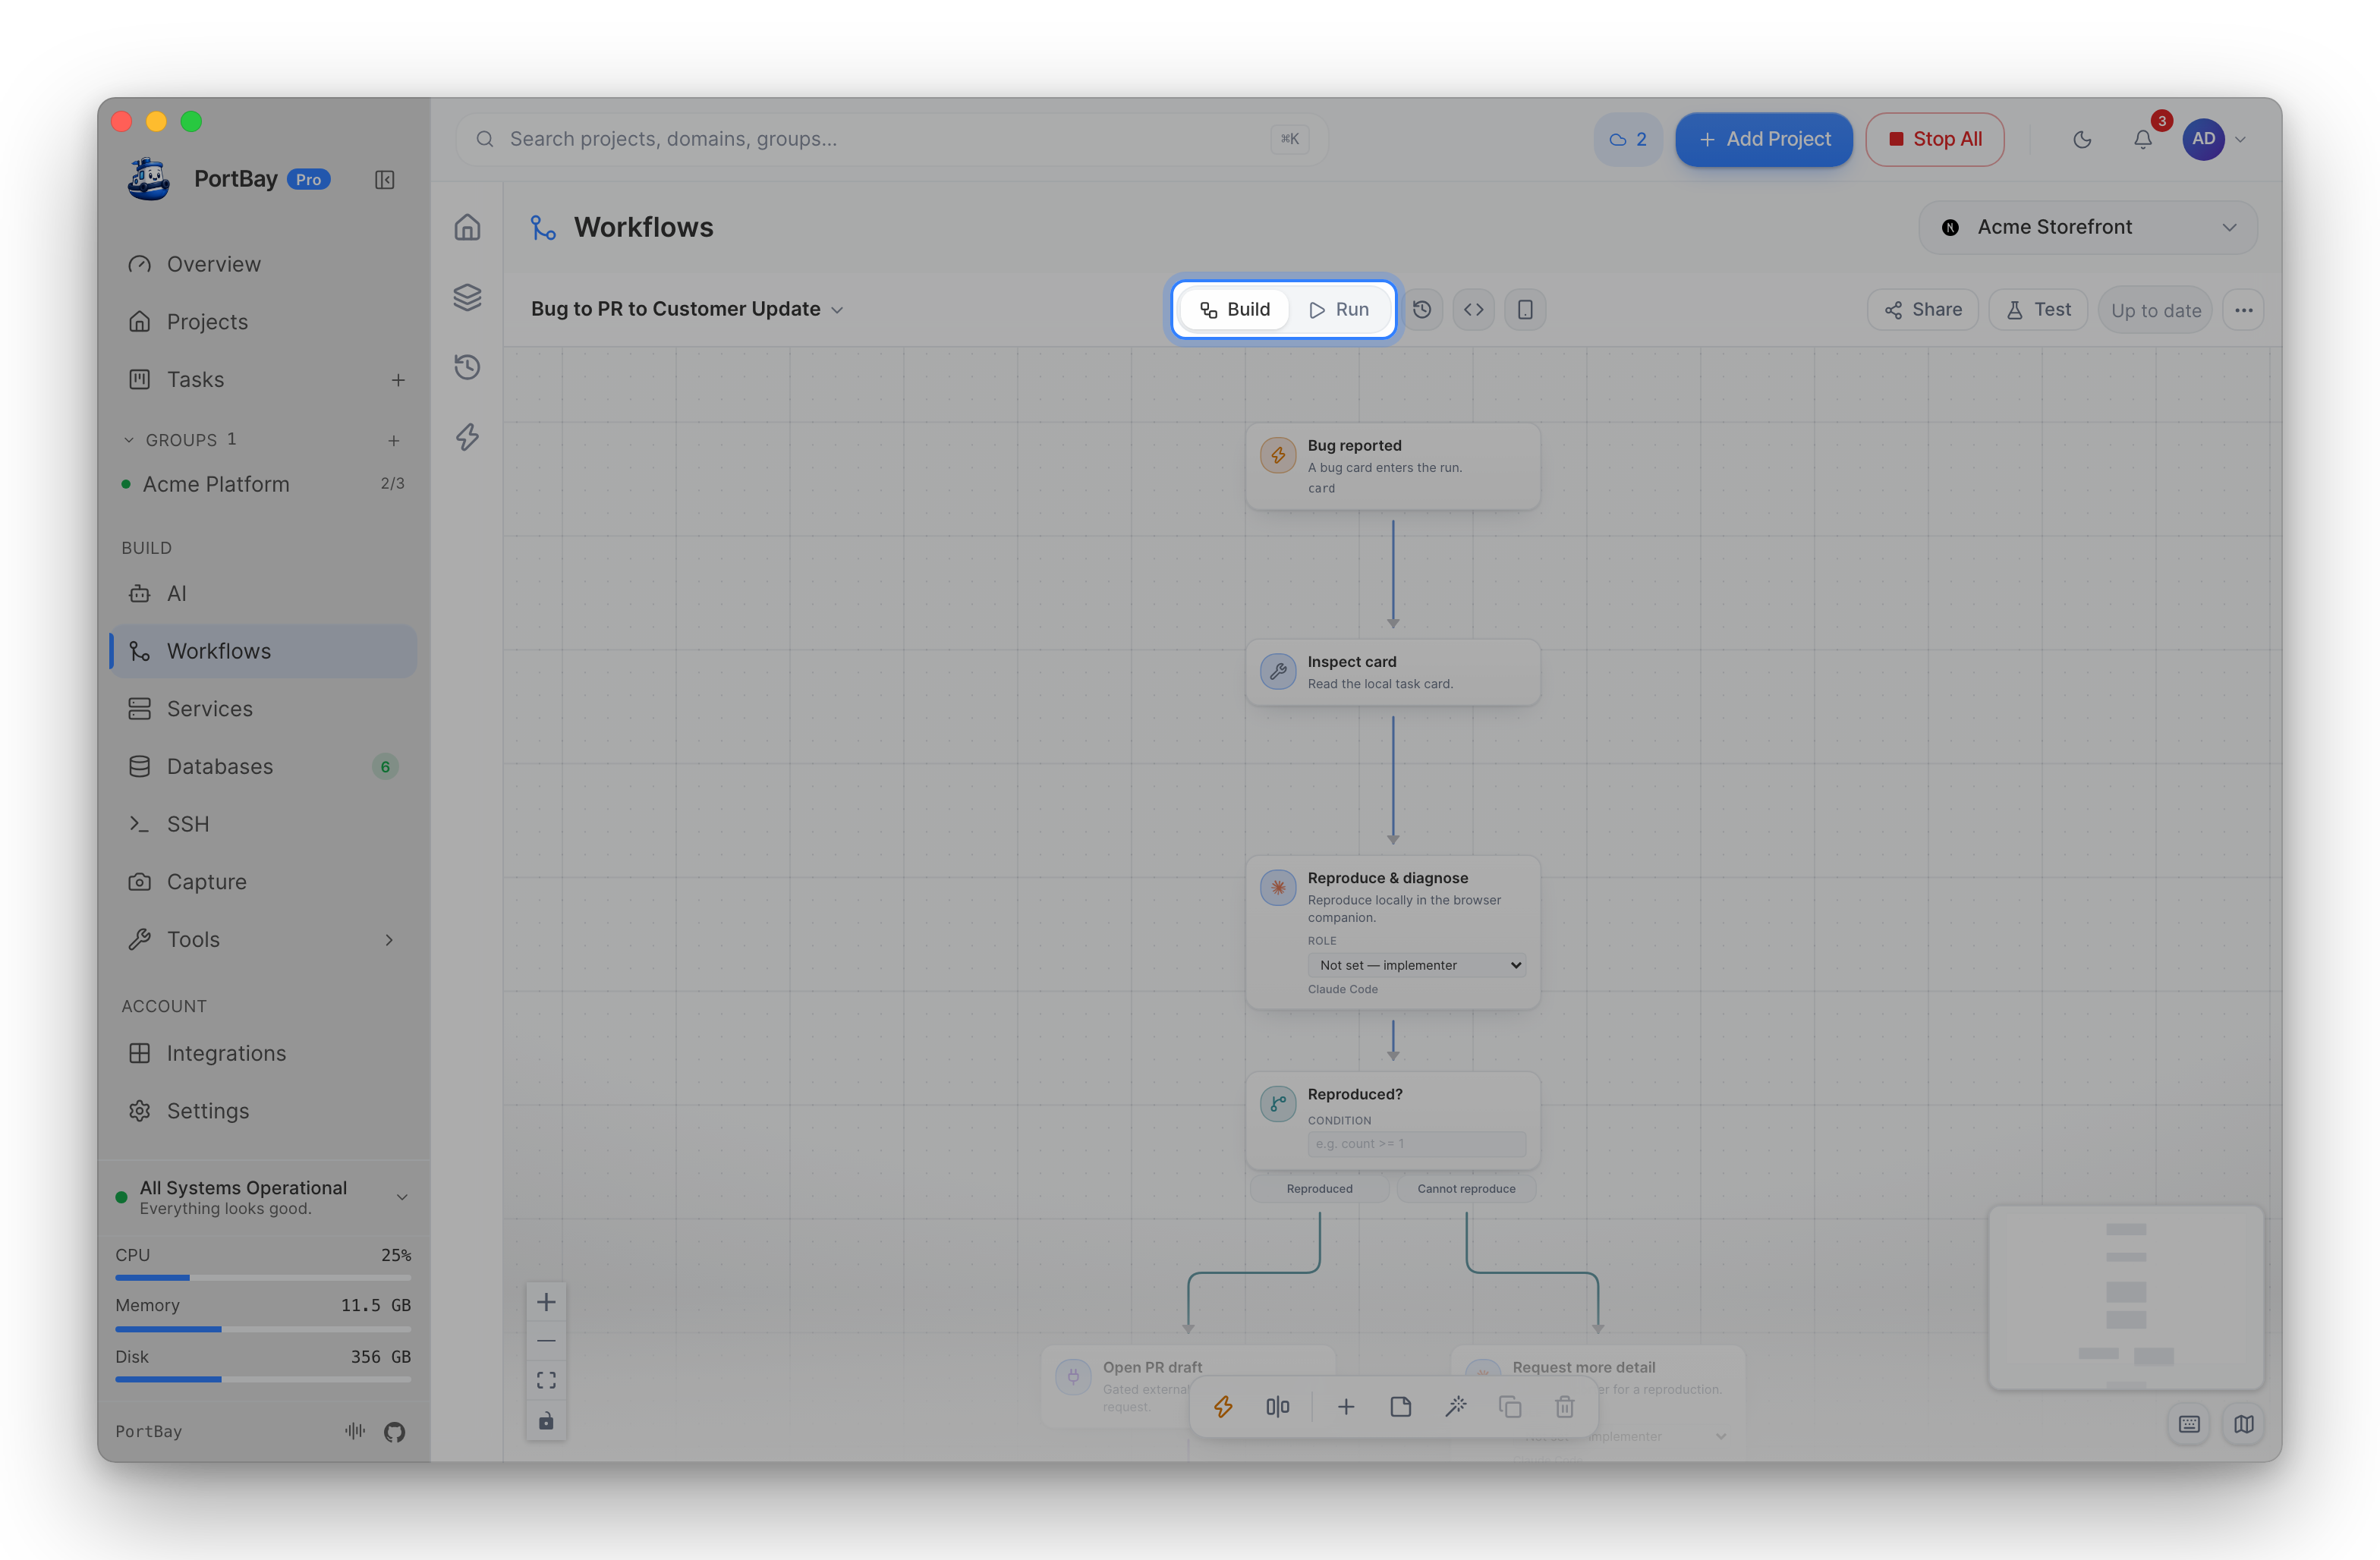This screenshot has width=2380, height=1560.
Task: Collapse the sidebar with panel icon
Action: [x=384, y=180]
